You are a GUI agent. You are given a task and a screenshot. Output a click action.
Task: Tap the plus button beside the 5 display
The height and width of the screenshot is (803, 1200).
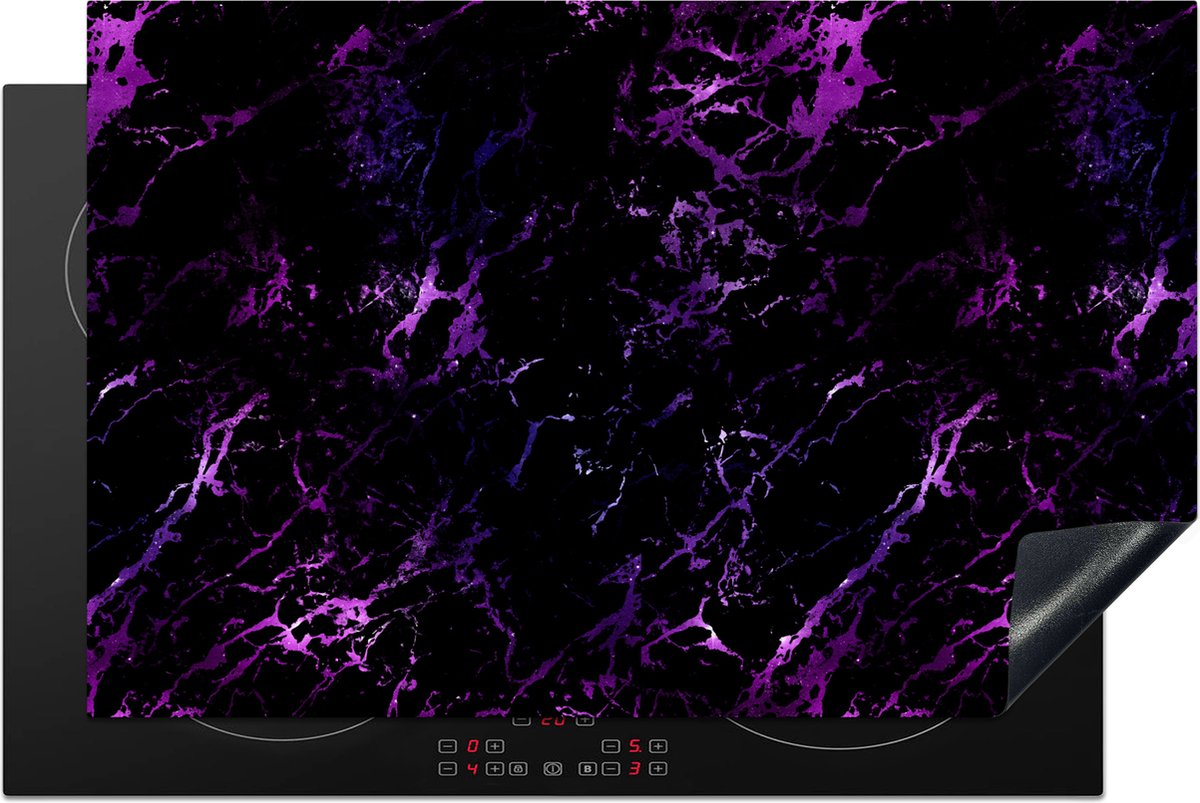coord(658,746)
